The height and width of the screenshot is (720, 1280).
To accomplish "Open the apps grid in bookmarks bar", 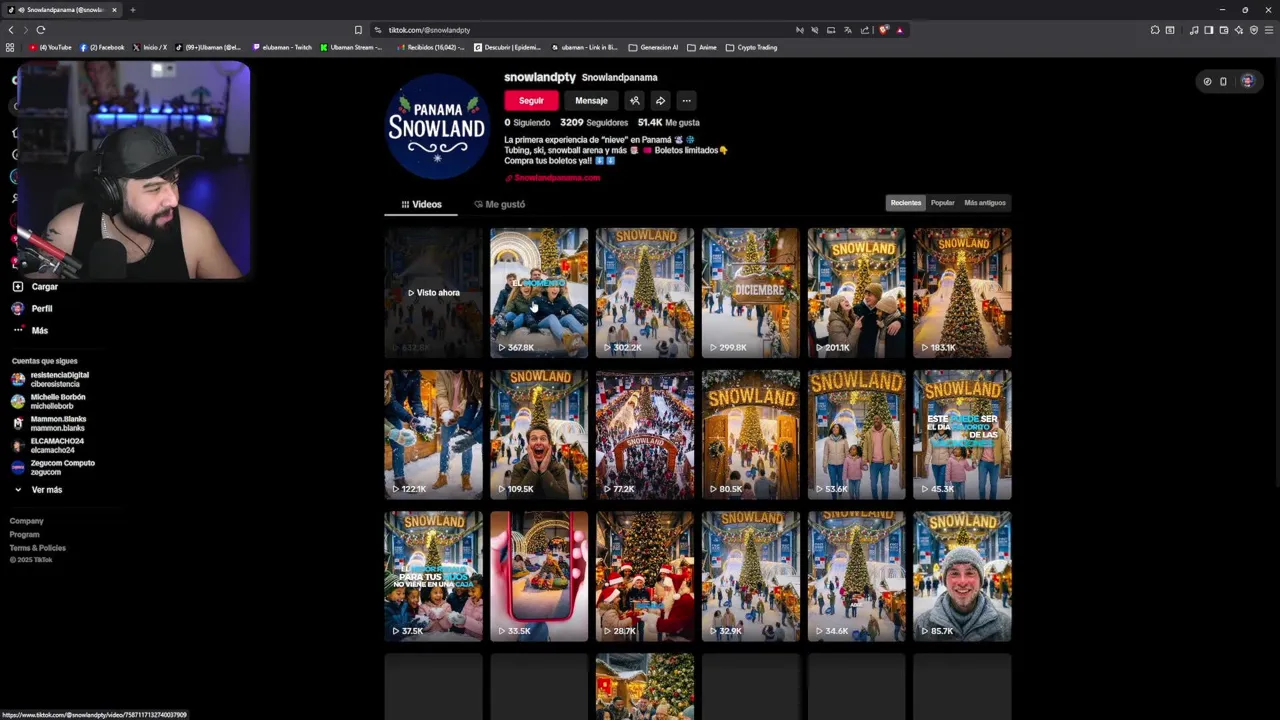I will tap(10, 47).
